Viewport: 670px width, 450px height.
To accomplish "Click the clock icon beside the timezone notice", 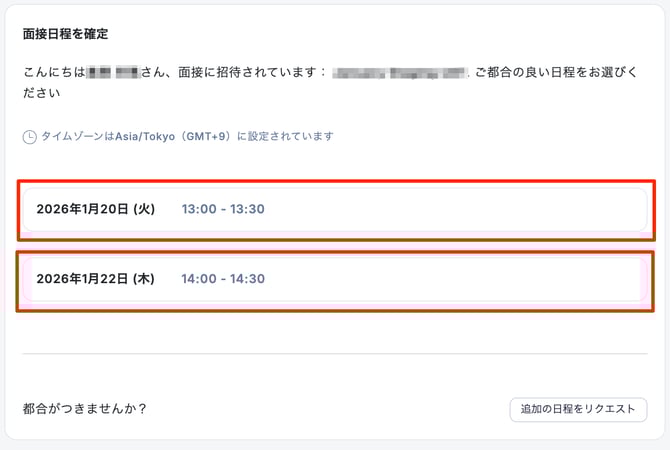I will (30, 136).
